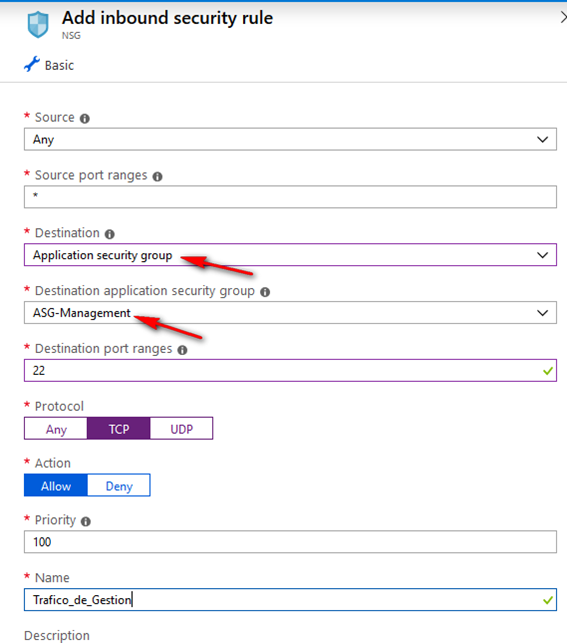The height and width of the screenshot is (643, 567).
Task: Click the Source port ranges info icon
Action: (x=157, y=176)
